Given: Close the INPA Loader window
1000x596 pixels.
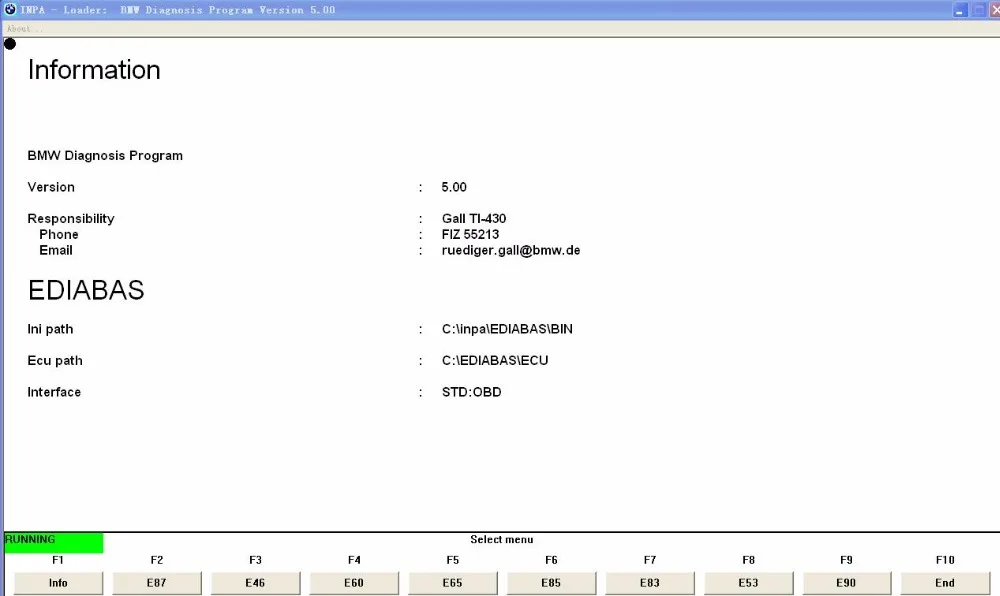Looking at the screenshot, I should [995, 10].
